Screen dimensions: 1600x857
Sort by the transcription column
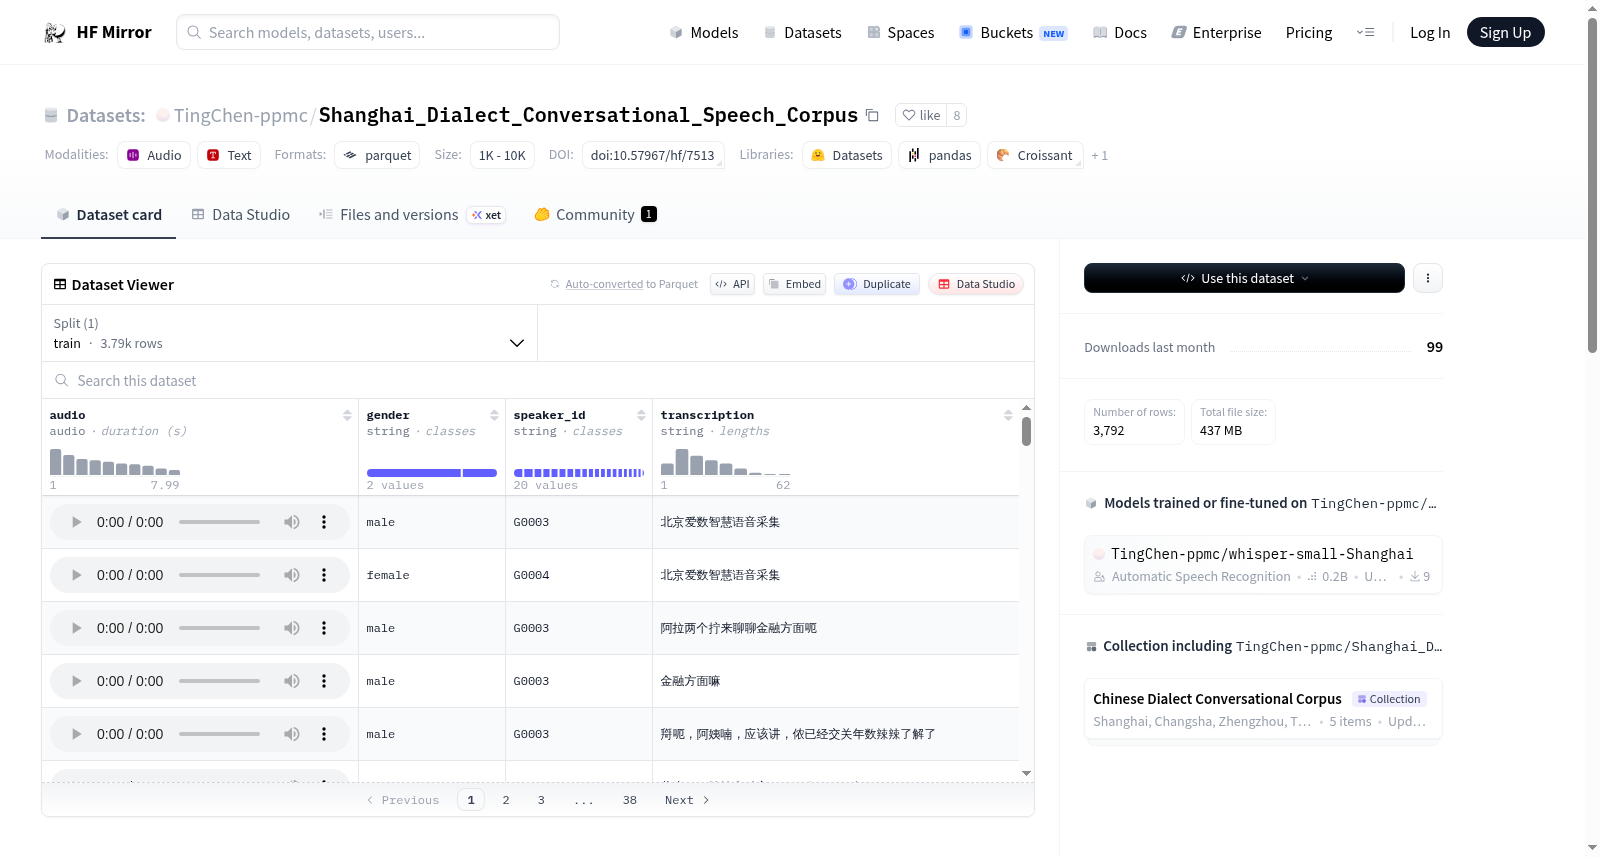pyautogui.click(x=1008, y=415)
